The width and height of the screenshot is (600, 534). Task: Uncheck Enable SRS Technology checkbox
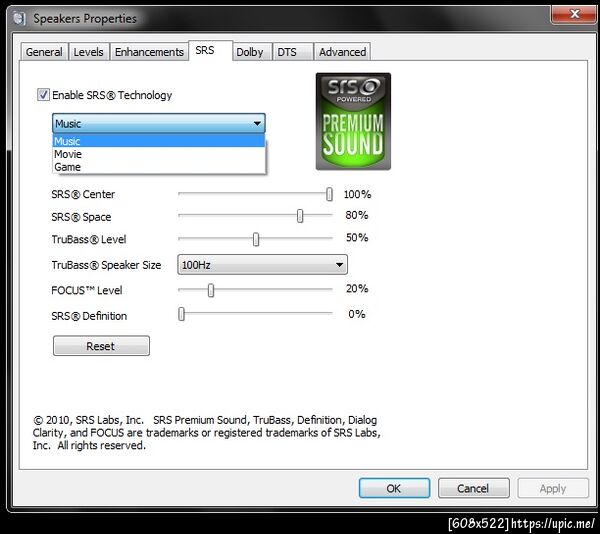[x=43, y=94]
